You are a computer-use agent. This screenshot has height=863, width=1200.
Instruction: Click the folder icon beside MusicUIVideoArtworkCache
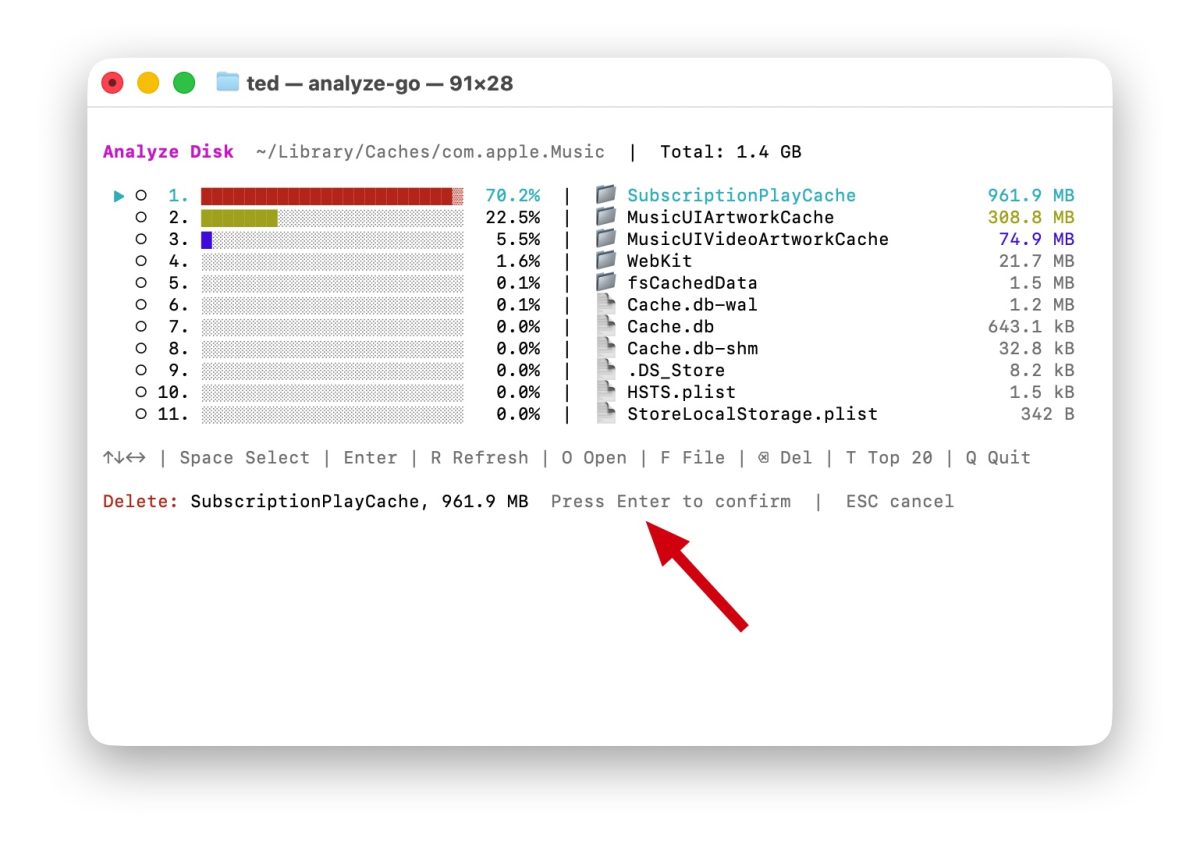(605, 239)
